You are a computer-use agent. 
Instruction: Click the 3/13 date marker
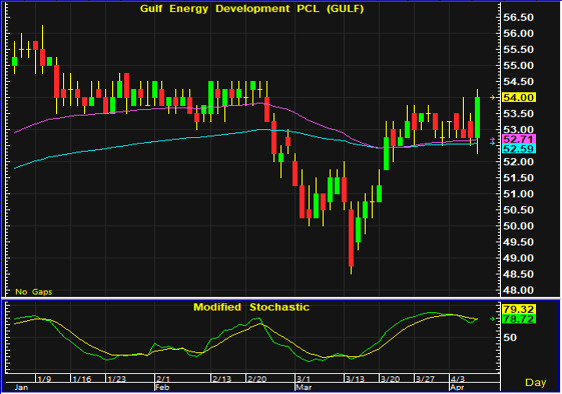(x=355, y=379)
